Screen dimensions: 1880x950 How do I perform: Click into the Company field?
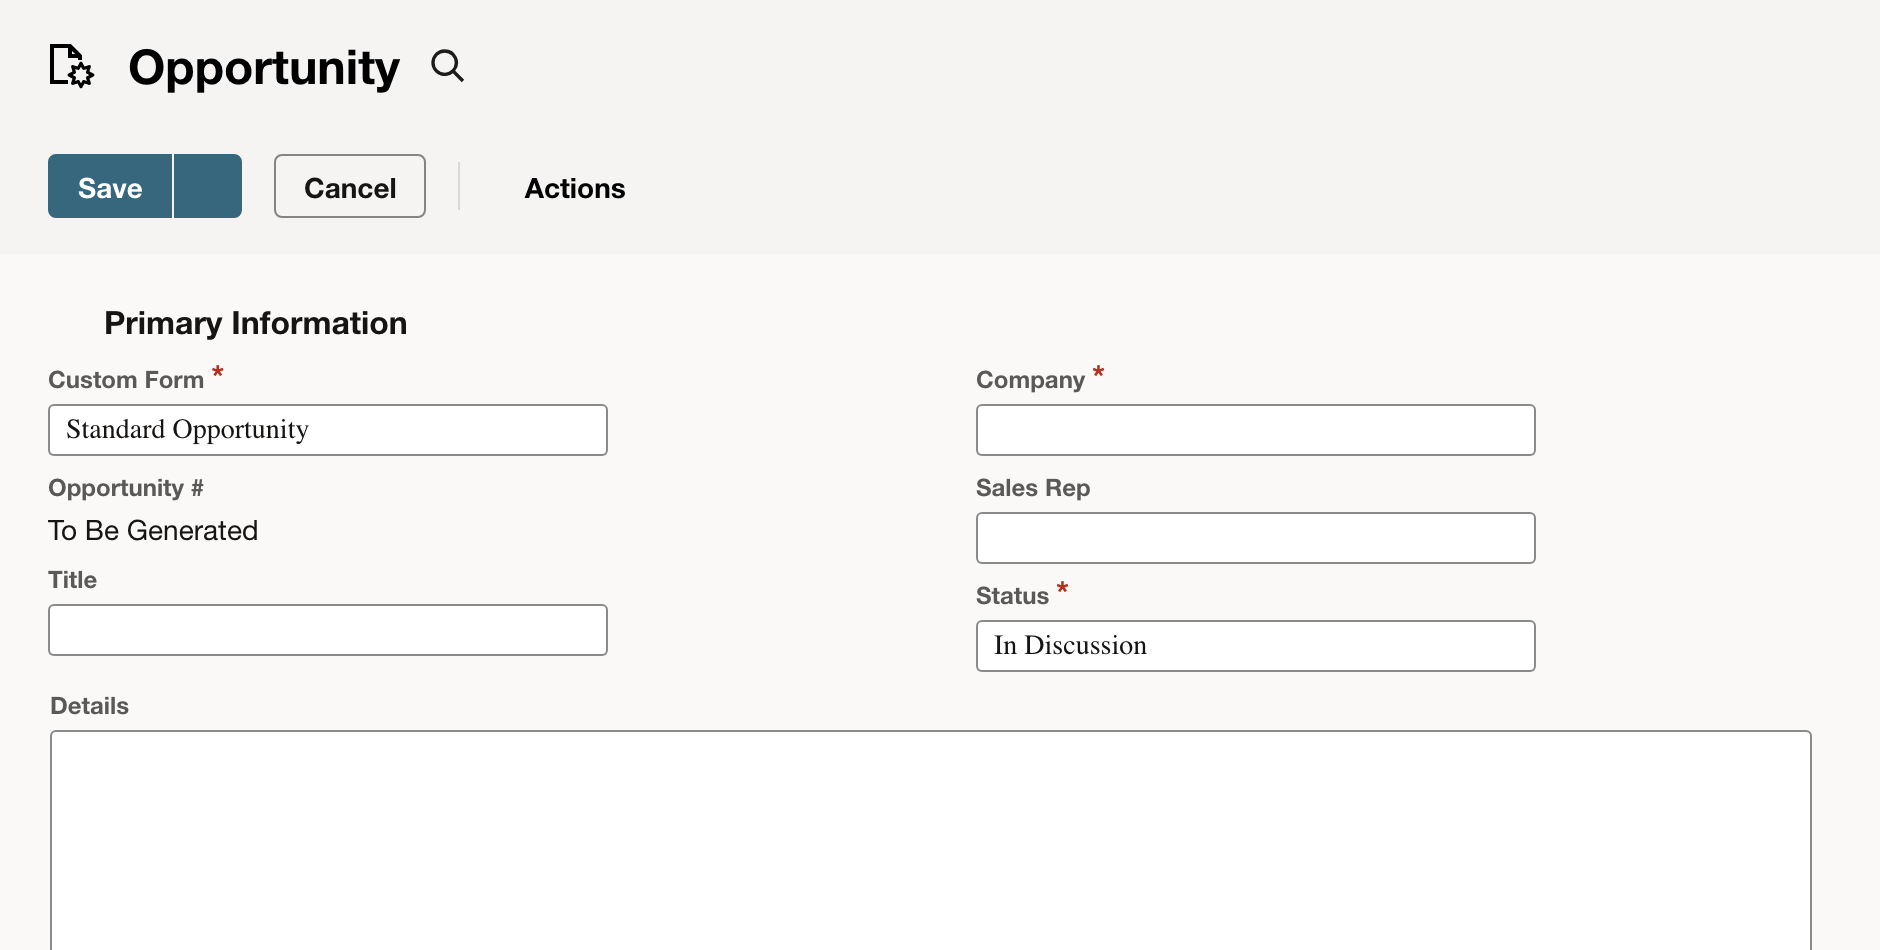pyautogui.click(x=1256, y=430)
